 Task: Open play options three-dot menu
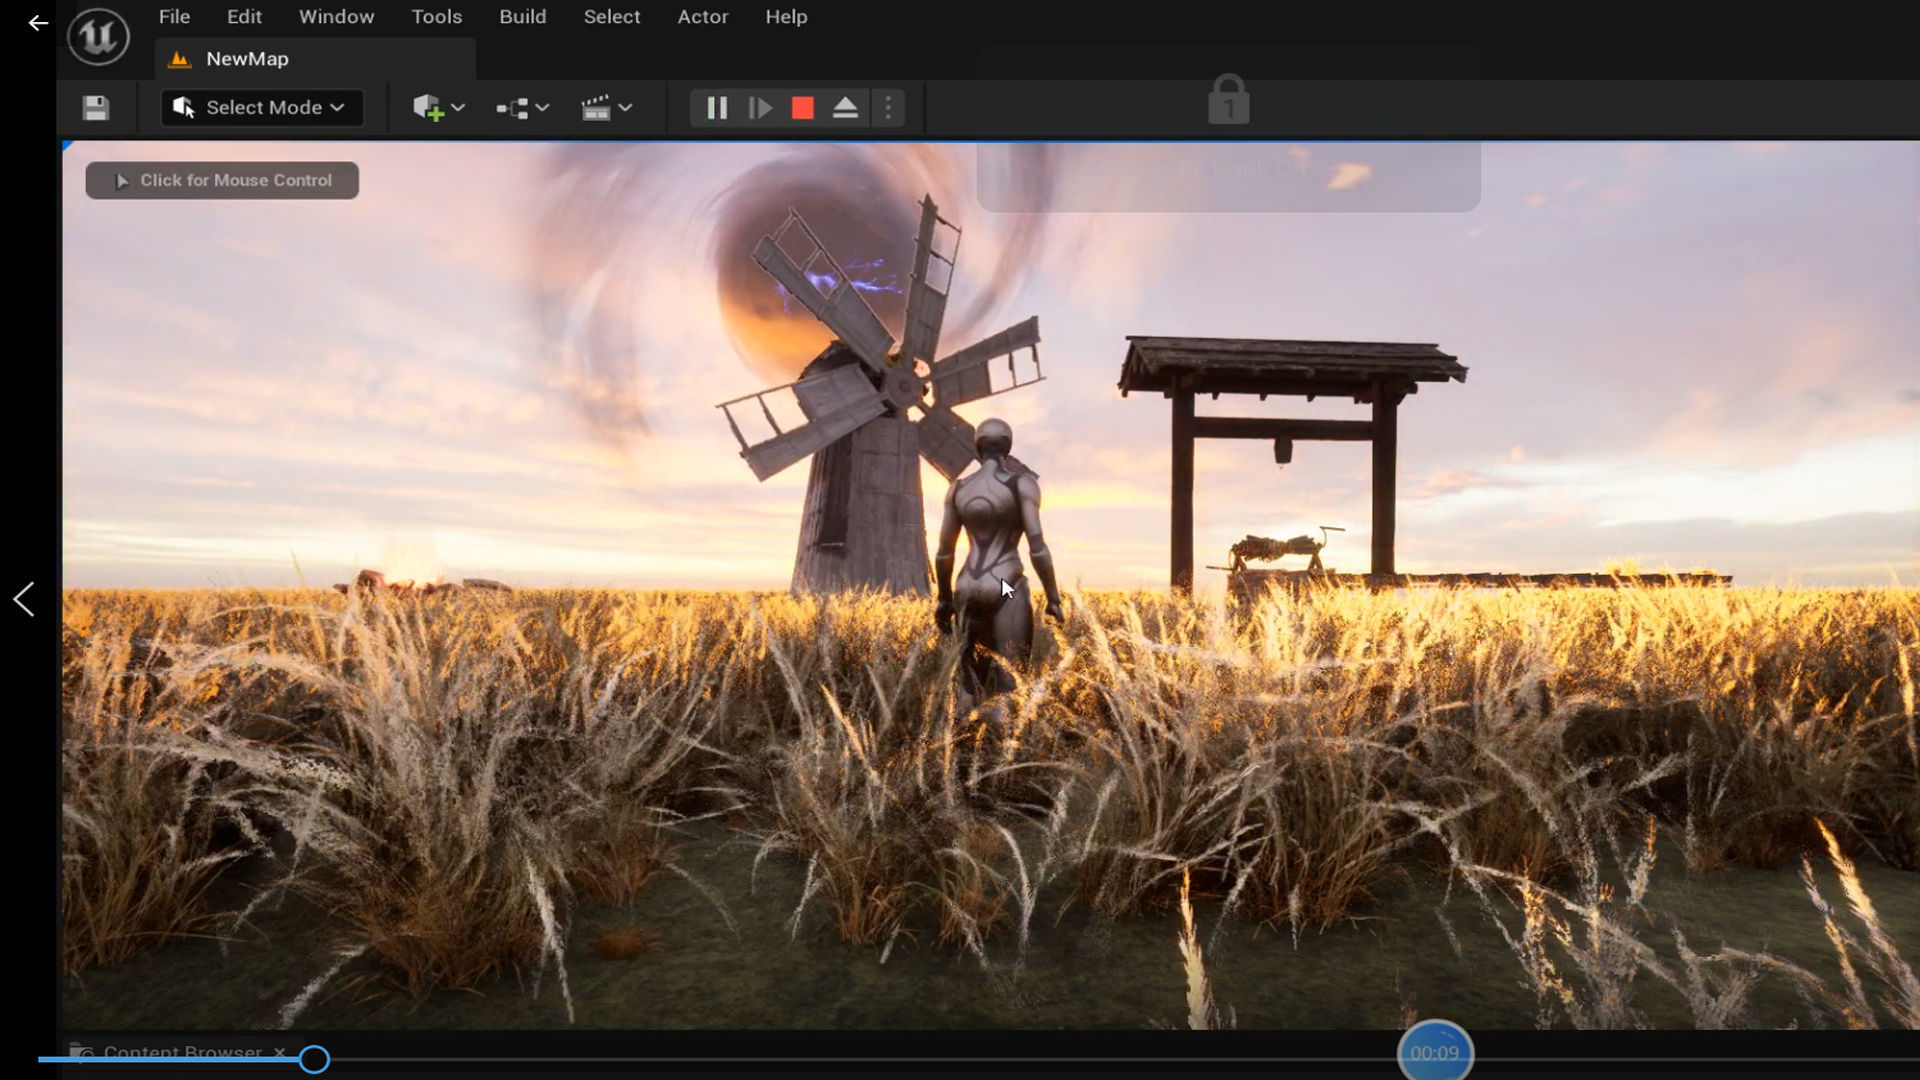tap(888, 108)
